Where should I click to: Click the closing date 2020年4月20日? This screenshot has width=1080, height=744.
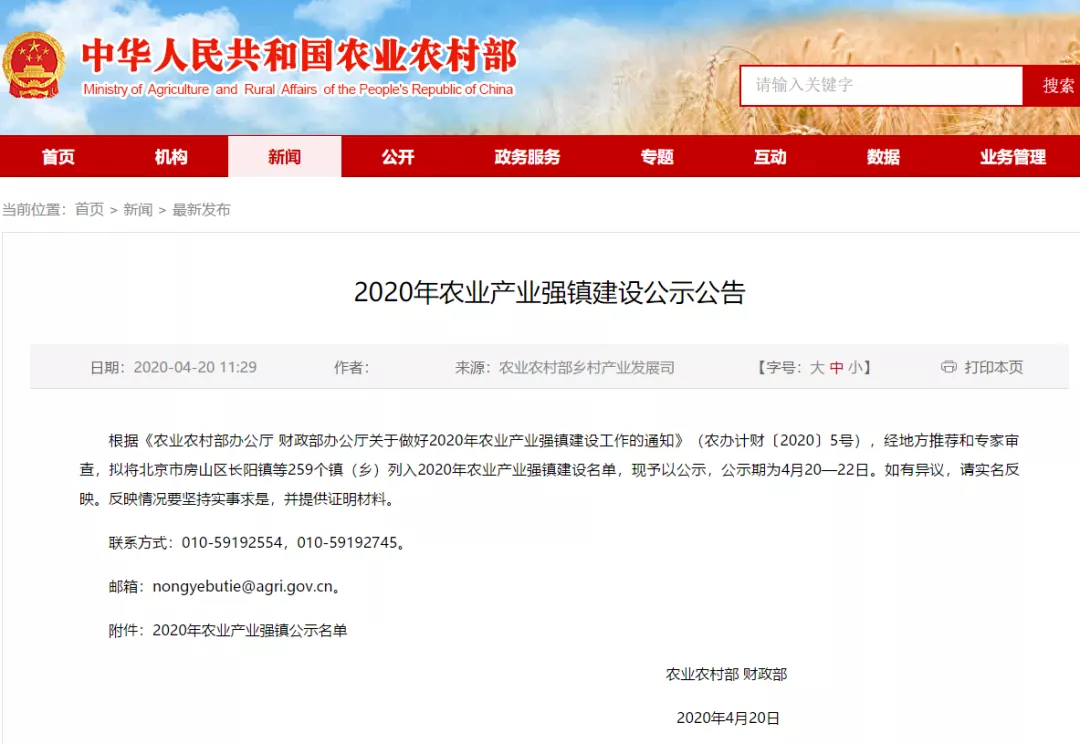[728, 718]
